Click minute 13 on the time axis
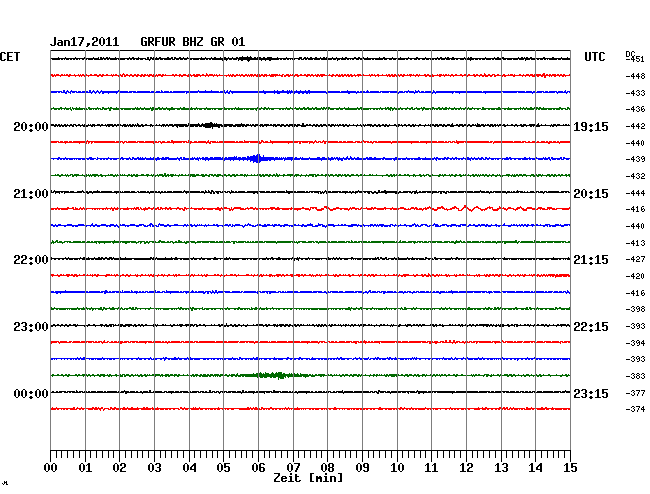The height and width of the screenshot is (494, 650). 501,467
